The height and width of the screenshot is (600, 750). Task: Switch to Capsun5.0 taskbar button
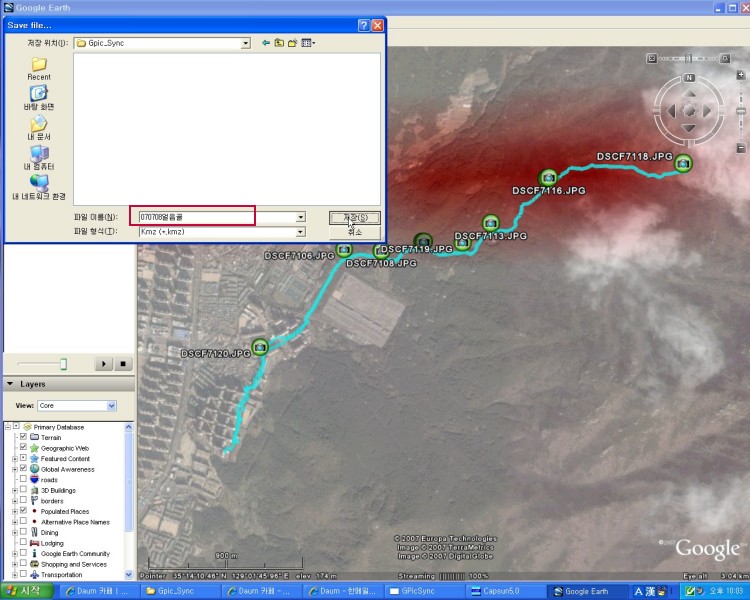pos(506,591)
